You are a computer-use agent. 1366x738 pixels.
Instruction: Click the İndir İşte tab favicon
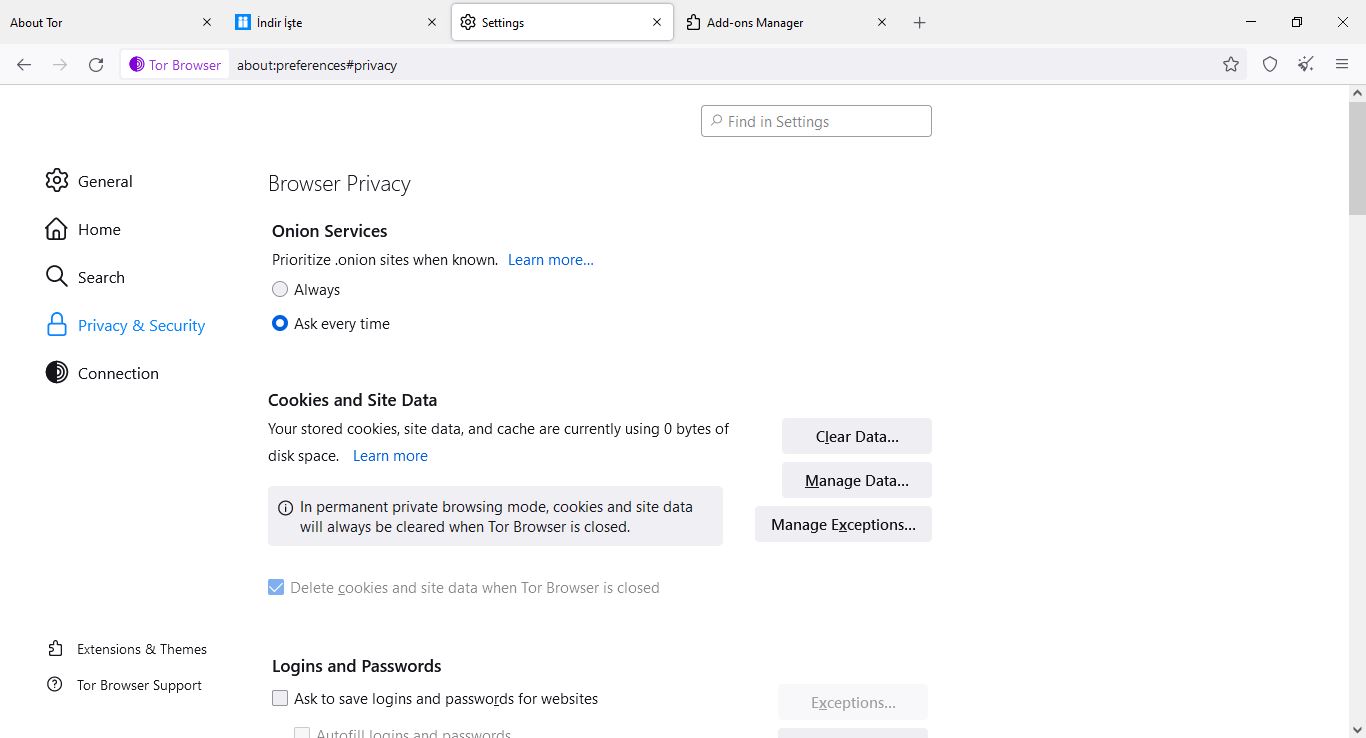point(242,22)
